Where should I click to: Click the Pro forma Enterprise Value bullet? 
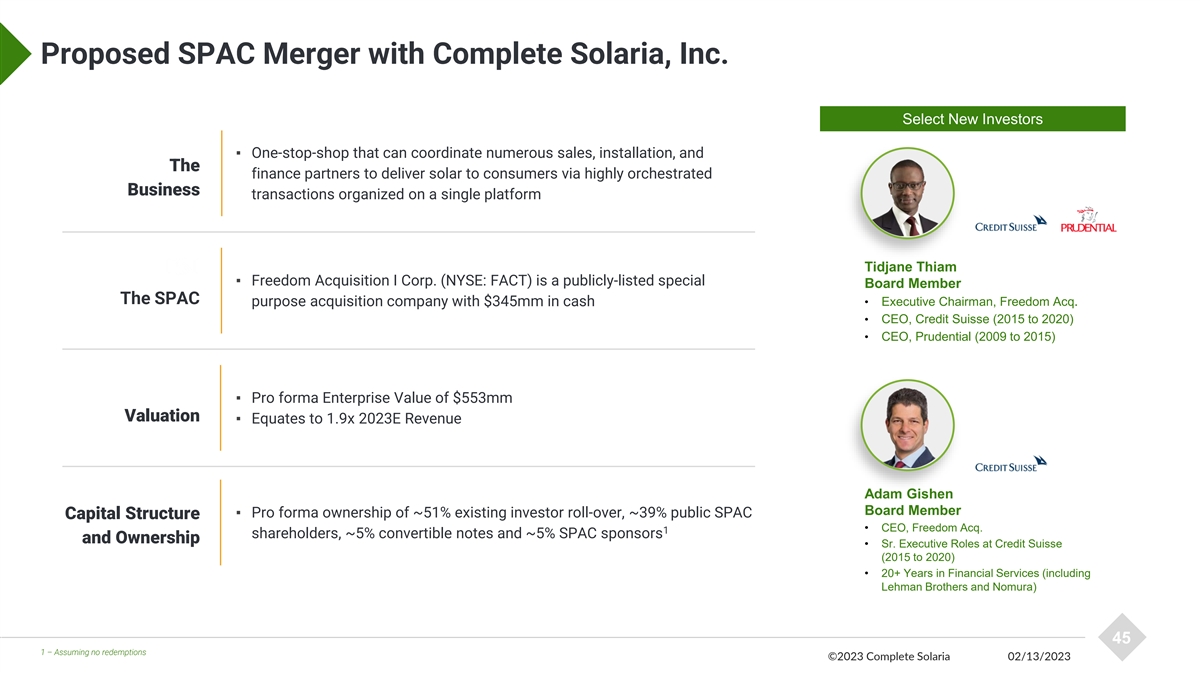[381, 398]
